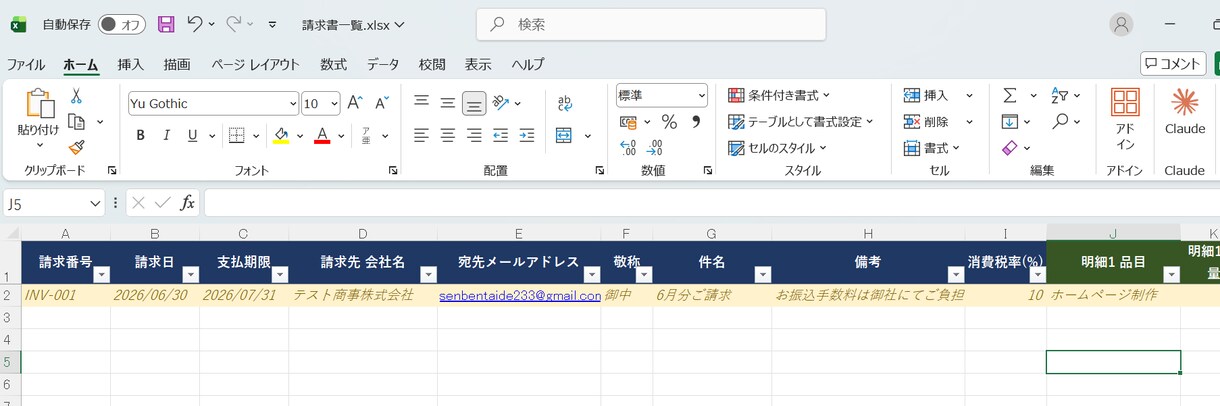Image resolution: width=1220 pixels, height=406 pixels.
Task: Click the percent style icon
Action: coord(669,122)
